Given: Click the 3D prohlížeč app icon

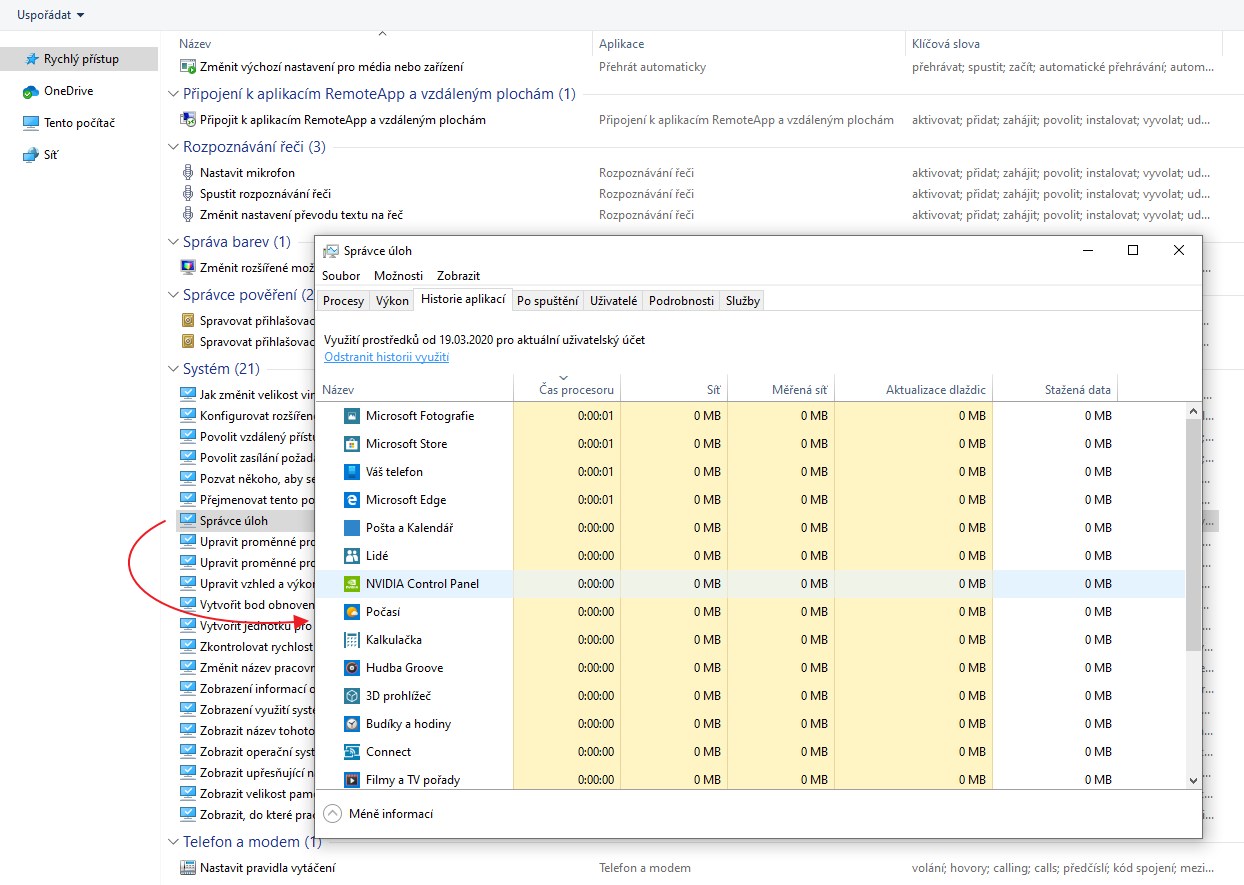Looking at the screenshot, I should [351, 696].
